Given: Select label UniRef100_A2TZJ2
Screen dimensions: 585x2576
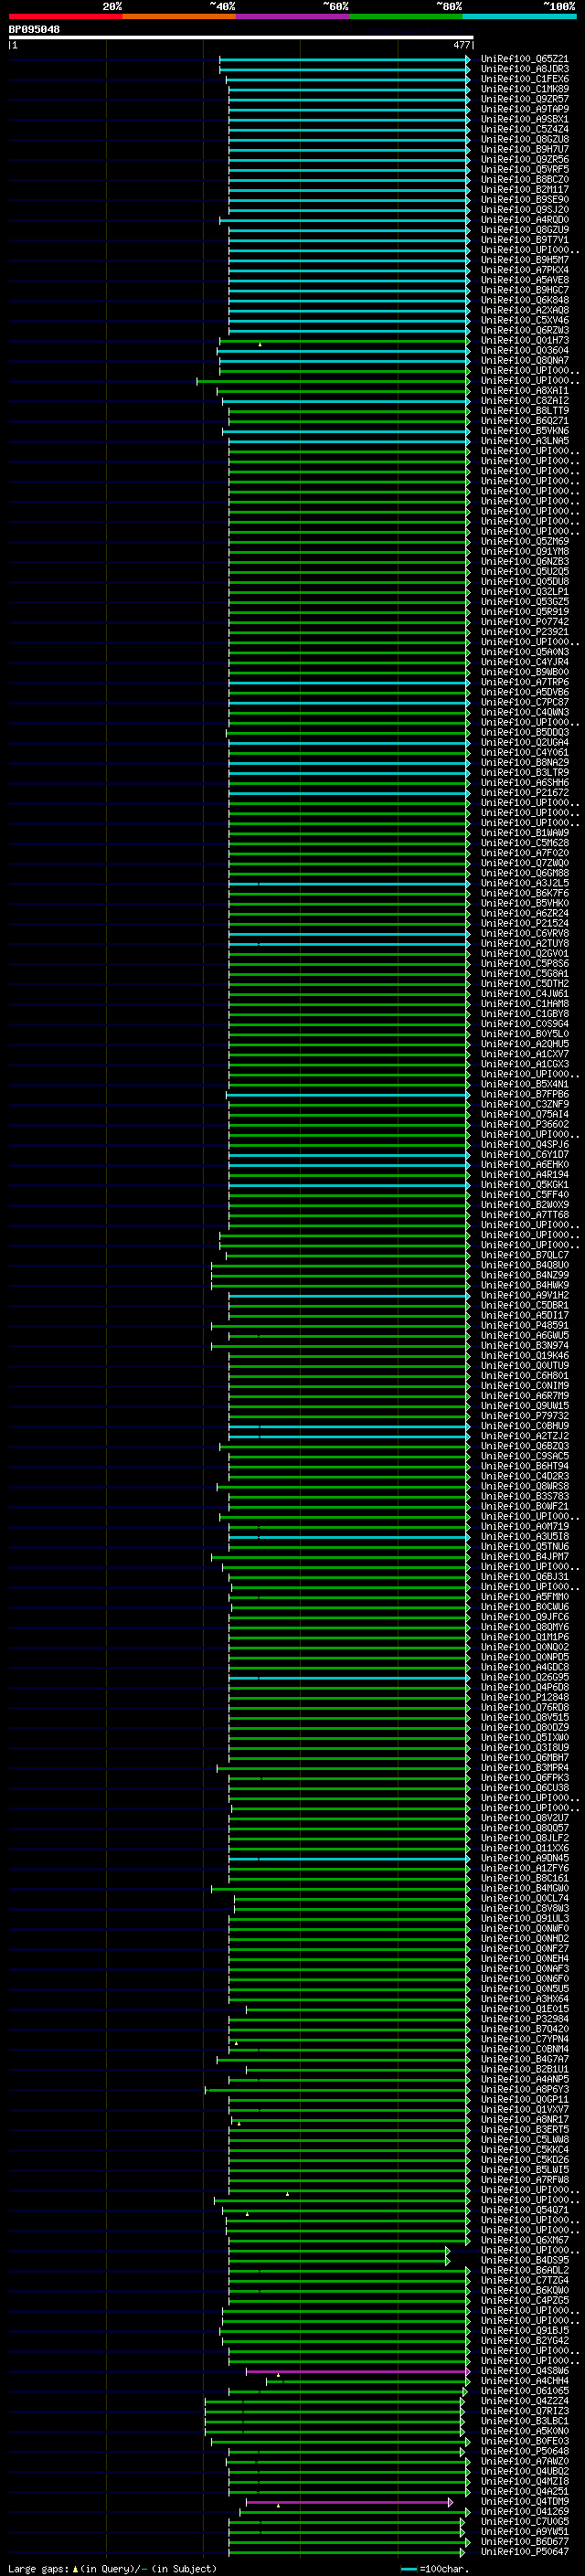Looking at the screenshot, I should pyautogui.click(x=524, y=1436).
